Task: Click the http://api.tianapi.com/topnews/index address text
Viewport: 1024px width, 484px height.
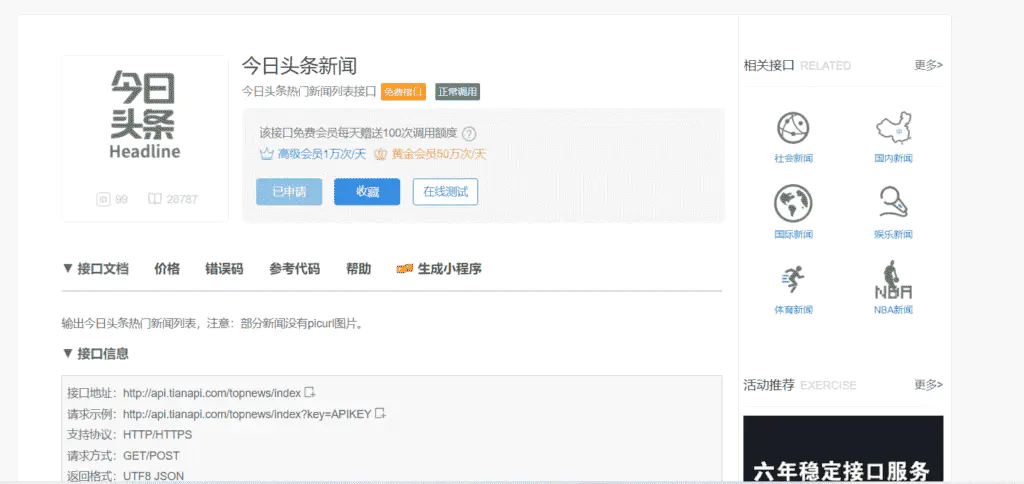Action: (x=212, y=393)
